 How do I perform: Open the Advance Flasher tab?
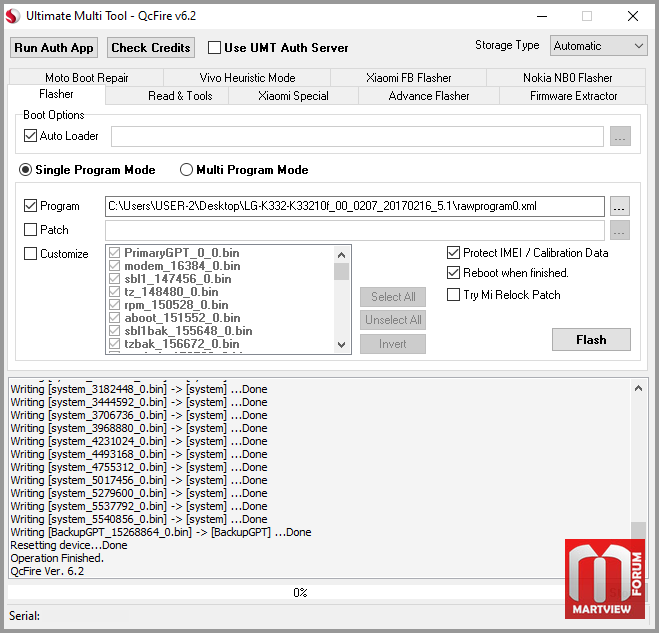(x=429, y=96)
